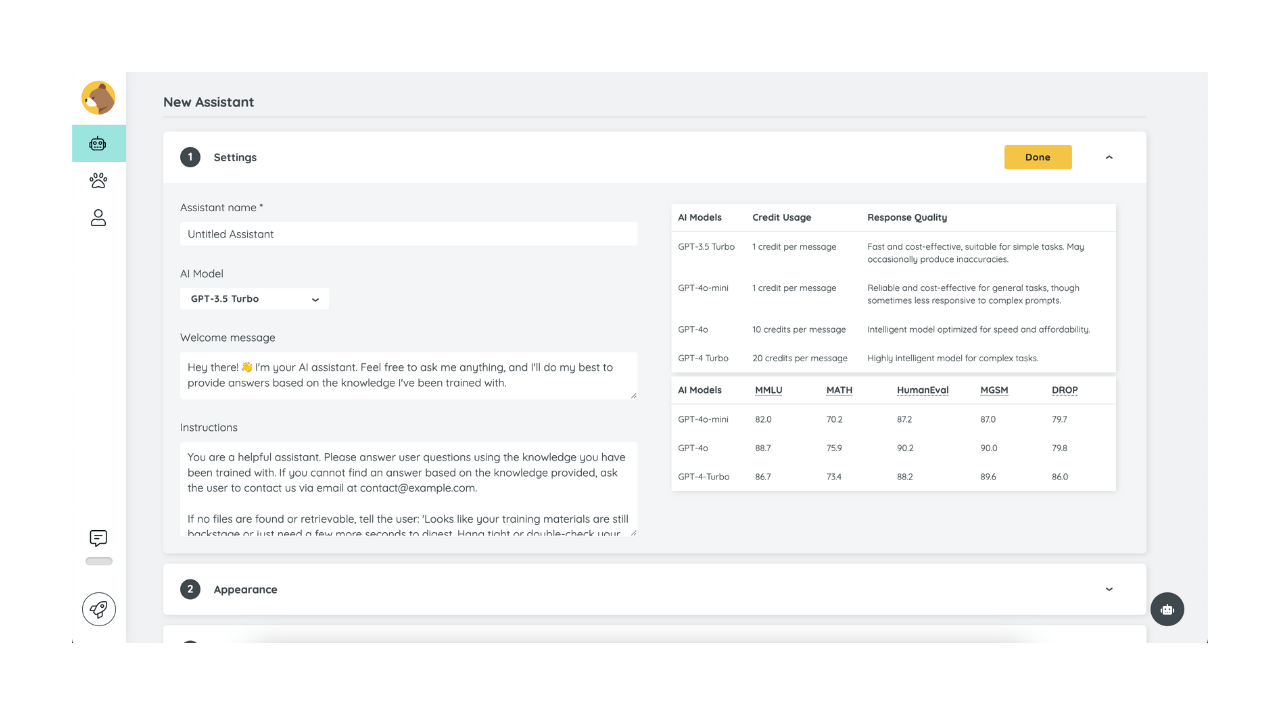Click the rocket launch icon
This screenshot has width=1280, height=720.
point(98,608)
